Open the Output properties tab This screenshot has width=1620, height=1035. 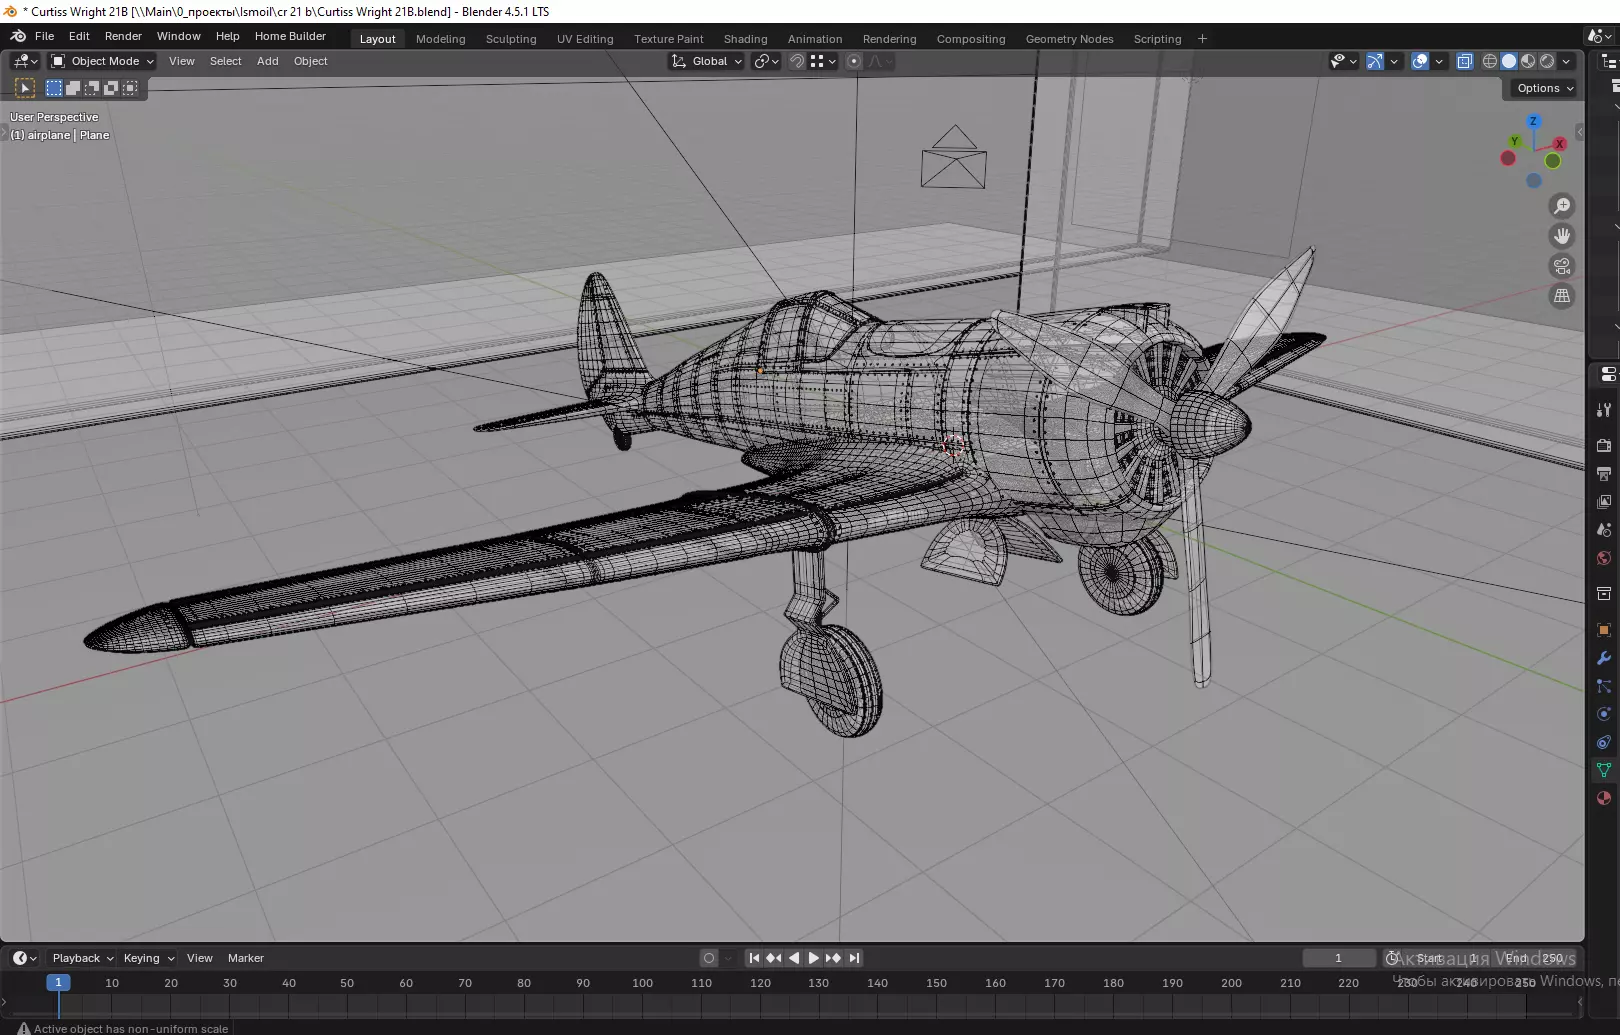click(x=1604, y=473)
